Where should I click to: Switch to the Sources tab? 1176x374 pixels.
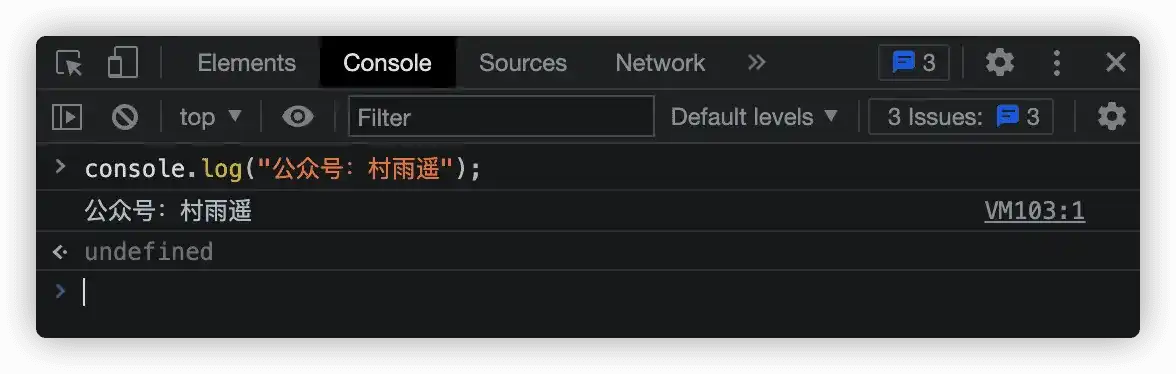coord(523,63)
